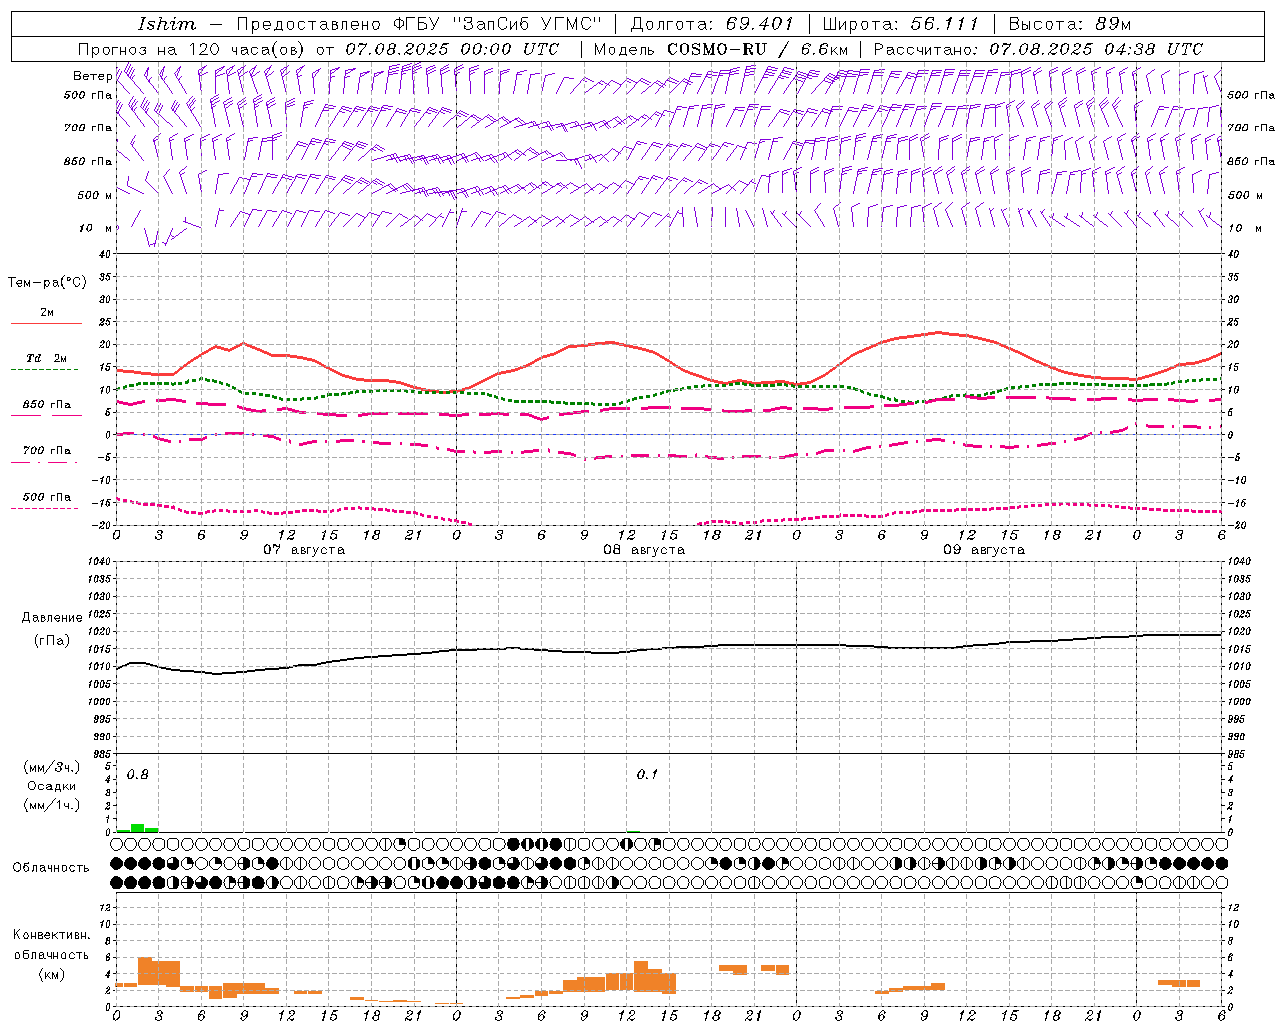
Task: Click the "(мм/3ч.)" precipitation unit label
Action: [52, 768]
